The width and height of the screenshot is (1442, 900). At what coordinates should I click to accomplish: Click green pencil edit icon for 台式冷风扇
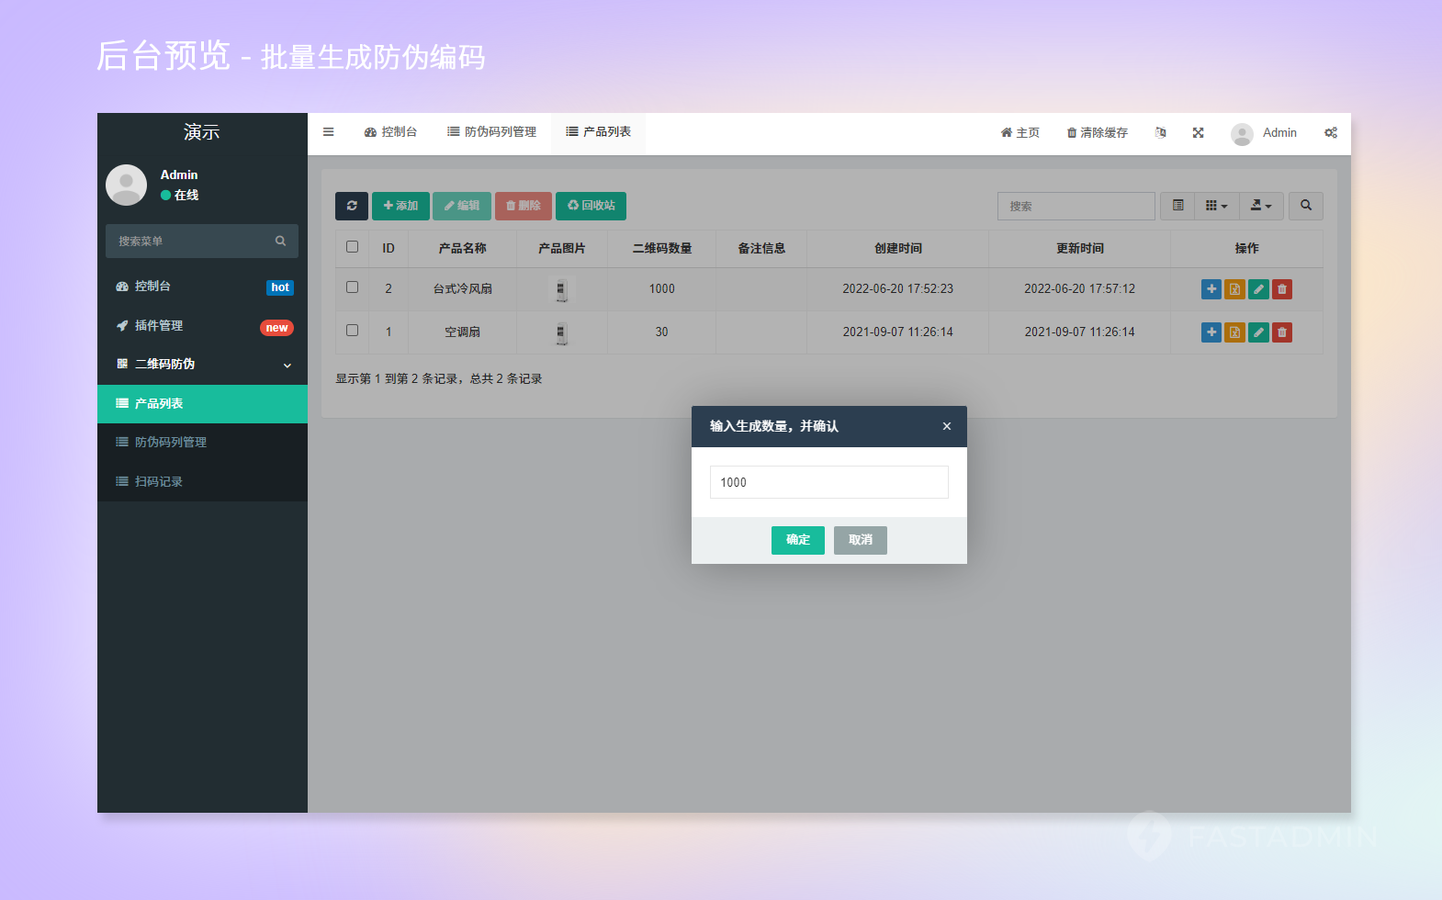[x=1258, y=289]
